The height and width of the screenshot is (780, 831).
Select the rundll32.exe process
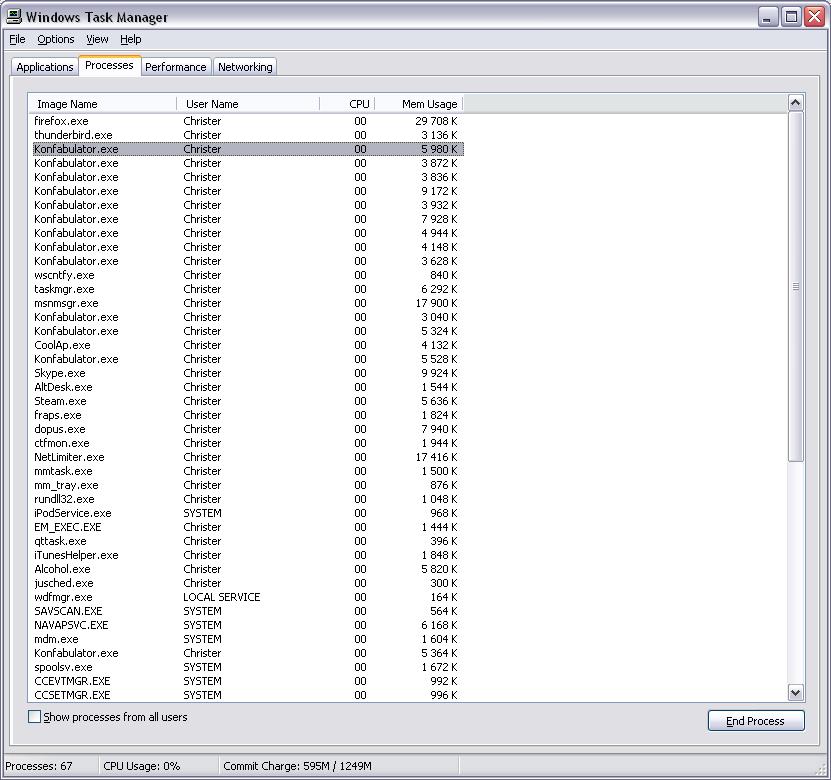point(248,499)
